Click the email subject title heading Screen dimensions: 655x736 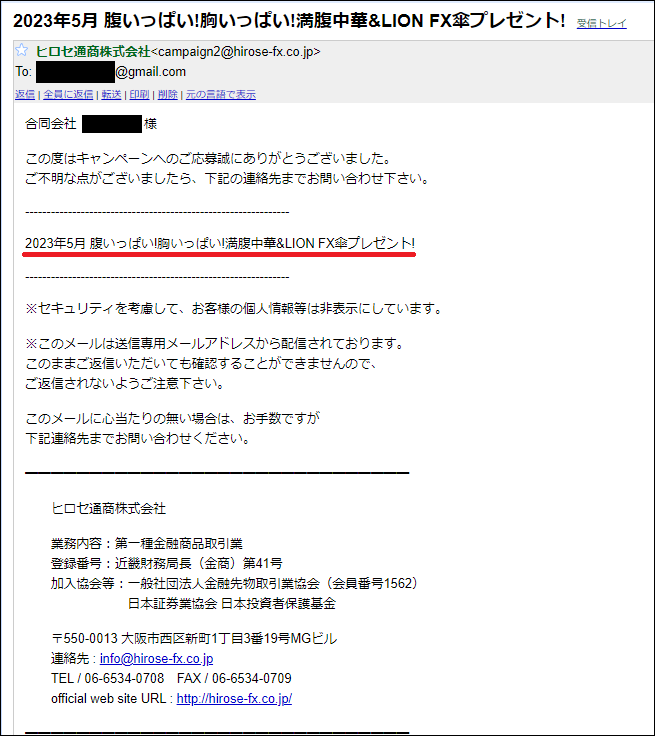[x=289, y=21]
